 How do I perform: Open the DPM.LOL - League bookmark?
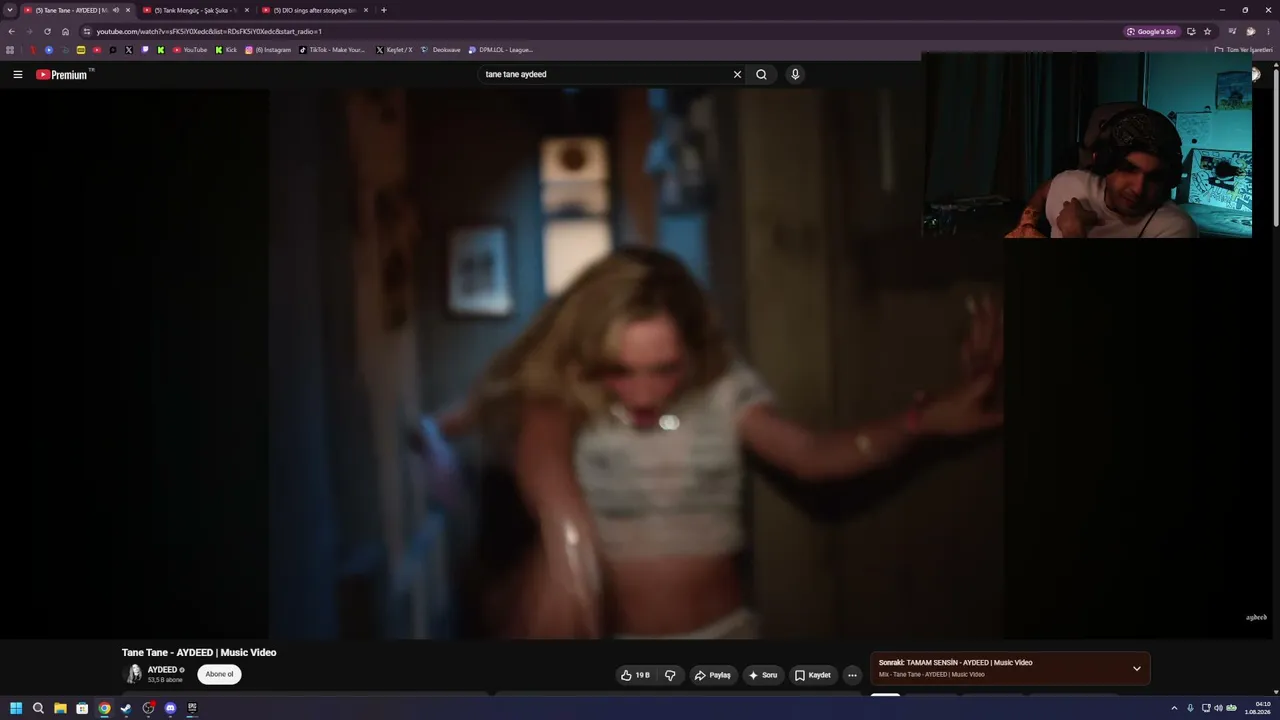pyautogui.click(x=501, y=49)
